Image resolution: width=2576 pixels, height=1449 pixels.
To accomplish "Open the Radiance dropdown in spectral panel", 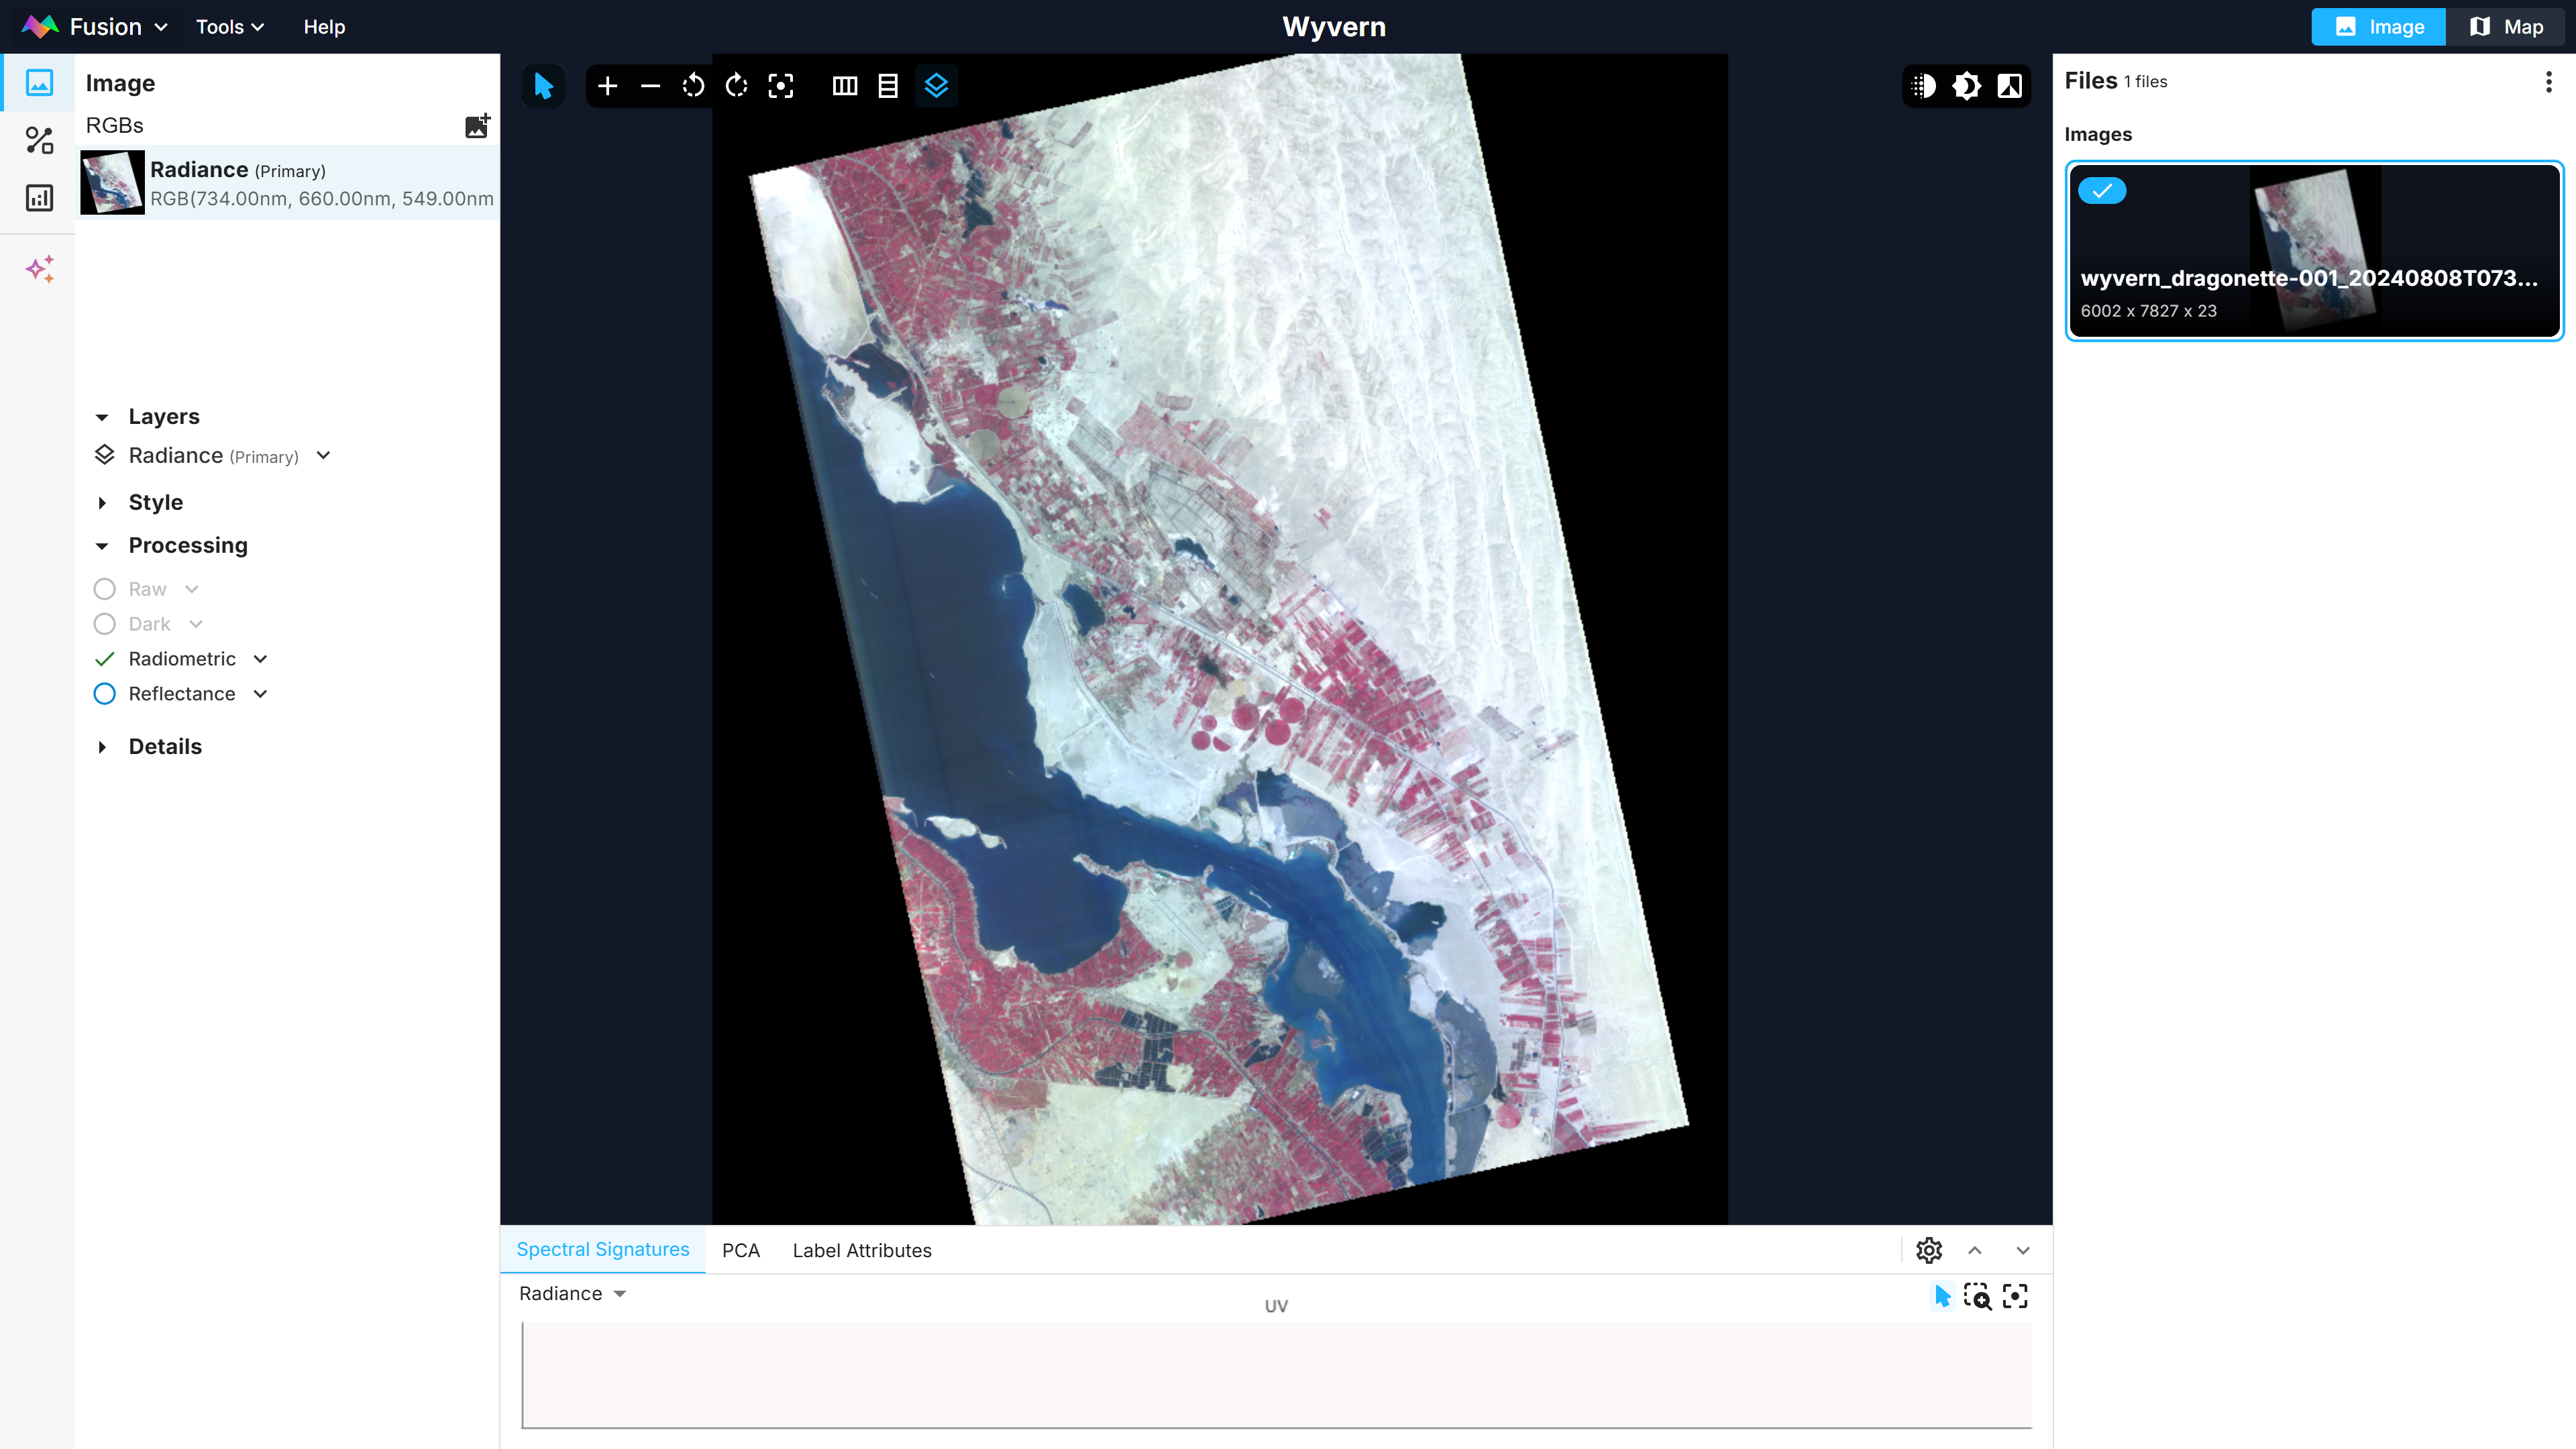I will tap(572, 1294).
